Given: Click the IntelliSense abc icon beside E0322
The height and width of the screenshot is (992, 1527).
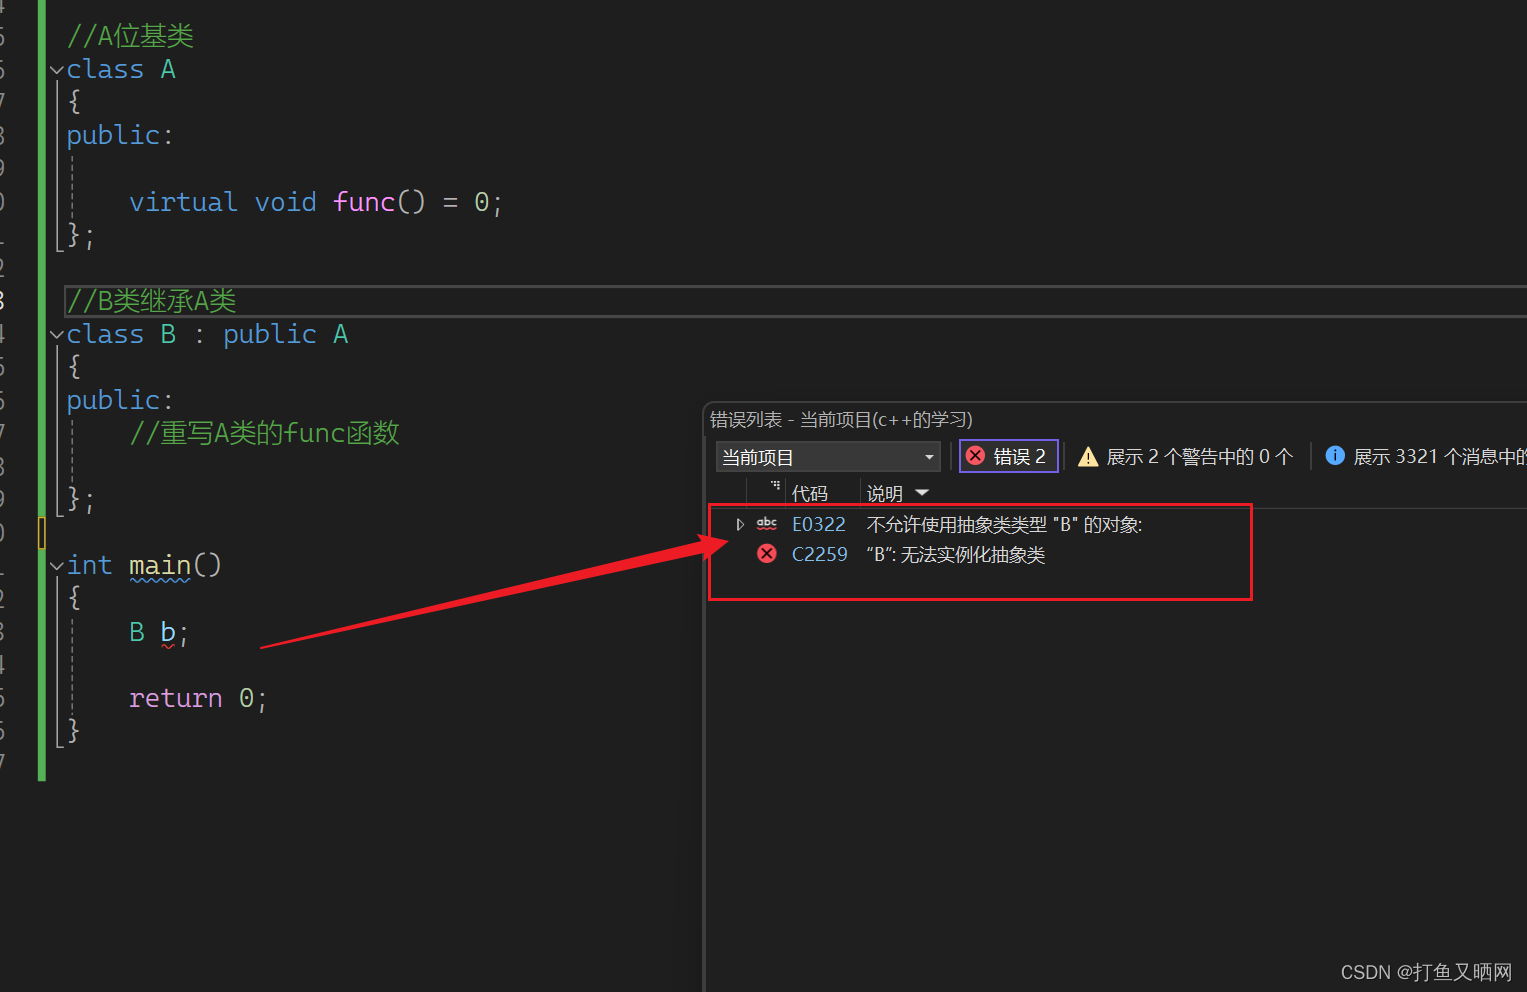Looking at the screenshot, I should pos(767,524).
